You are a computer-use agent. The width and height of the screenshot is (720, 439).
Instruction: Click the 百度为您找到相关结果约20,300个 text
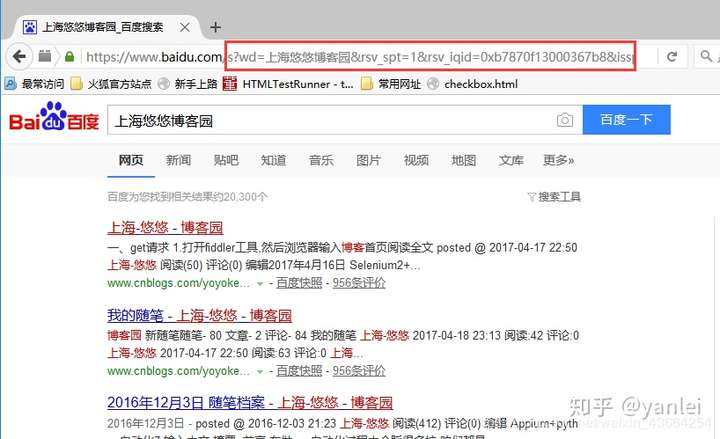tap(187, 197)
